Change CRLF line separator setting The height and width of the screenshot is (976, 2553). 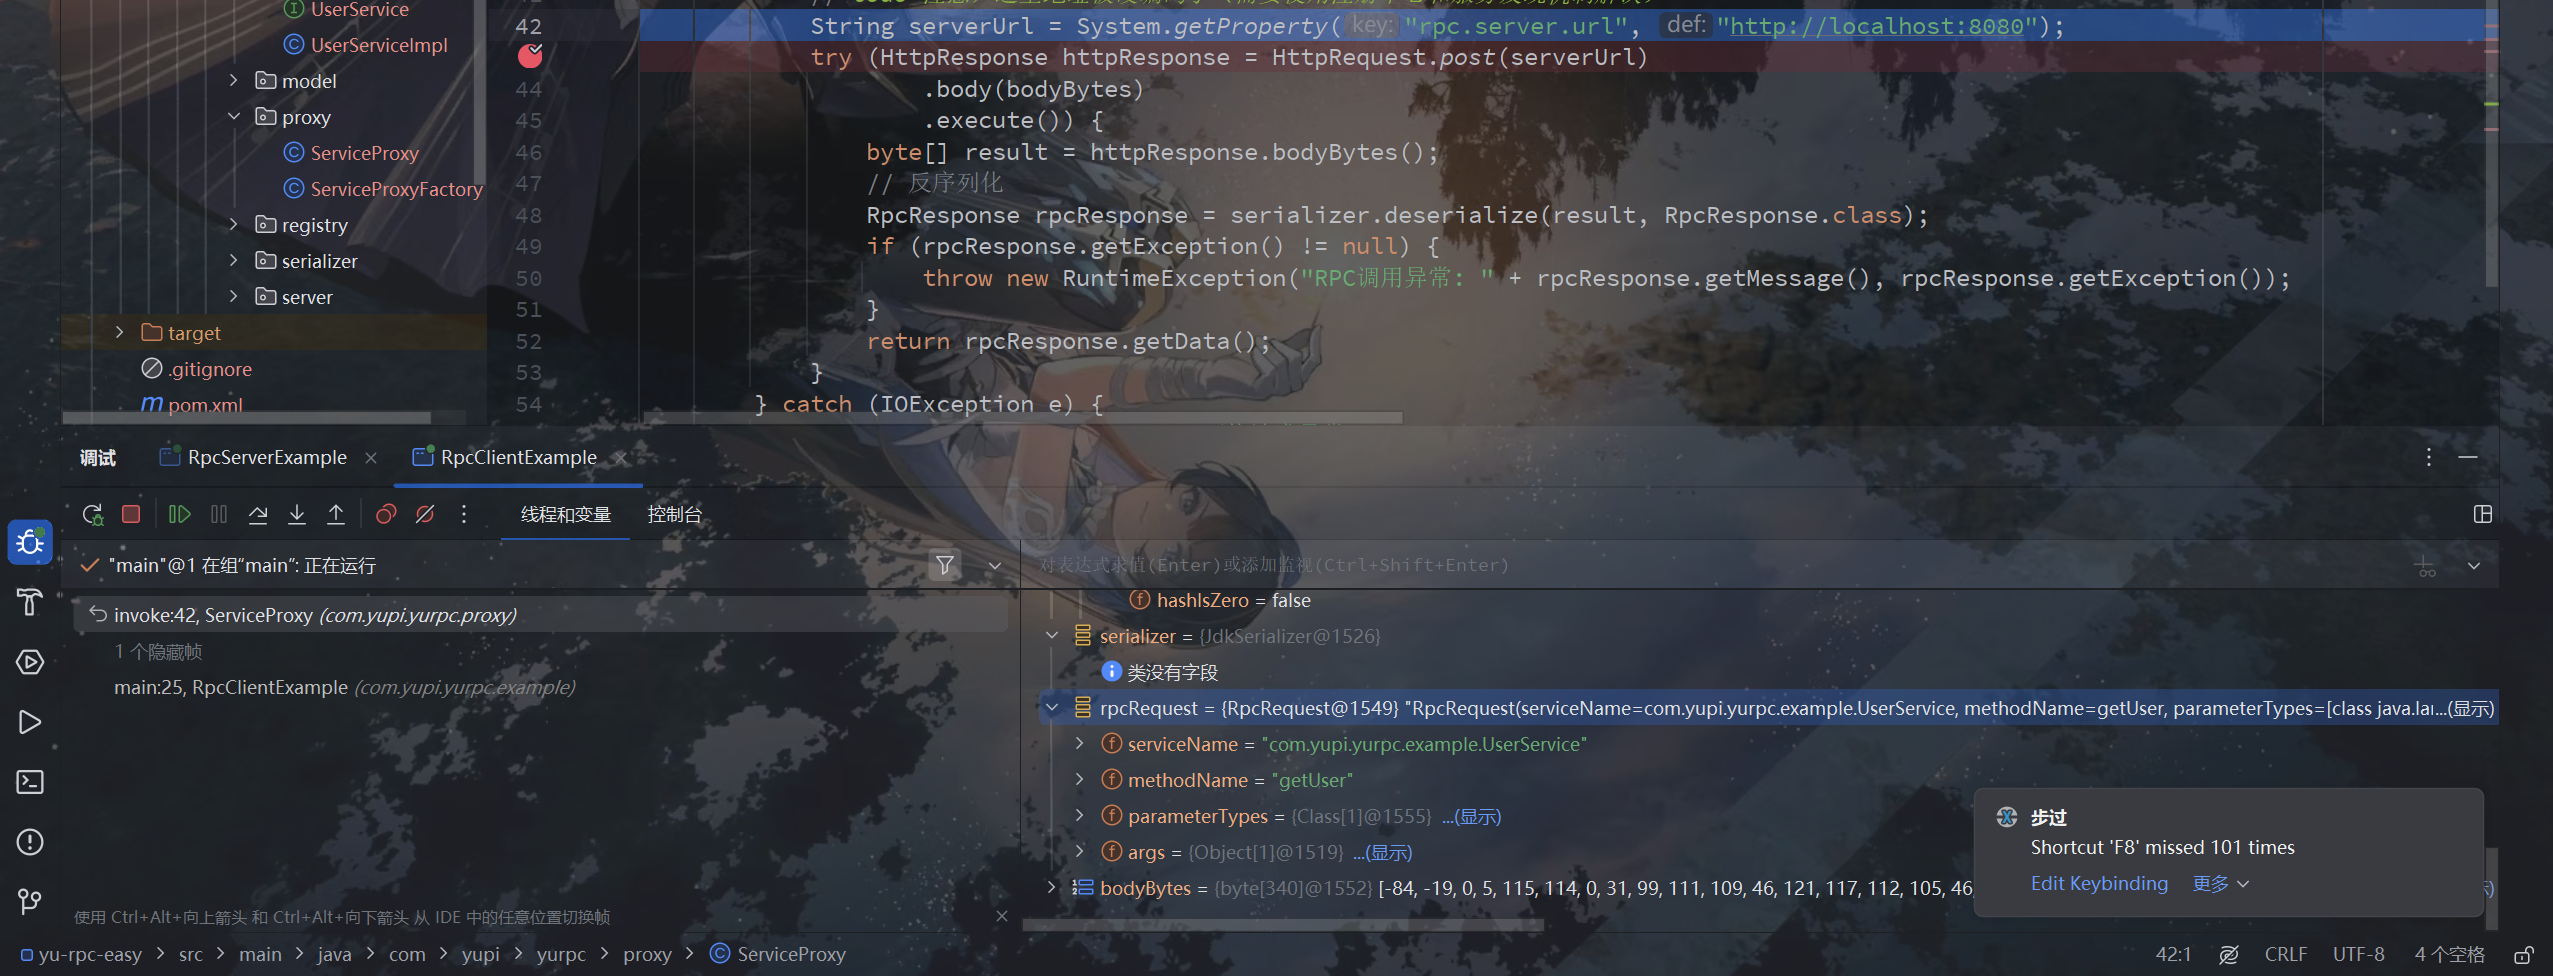pos(2285,955)
